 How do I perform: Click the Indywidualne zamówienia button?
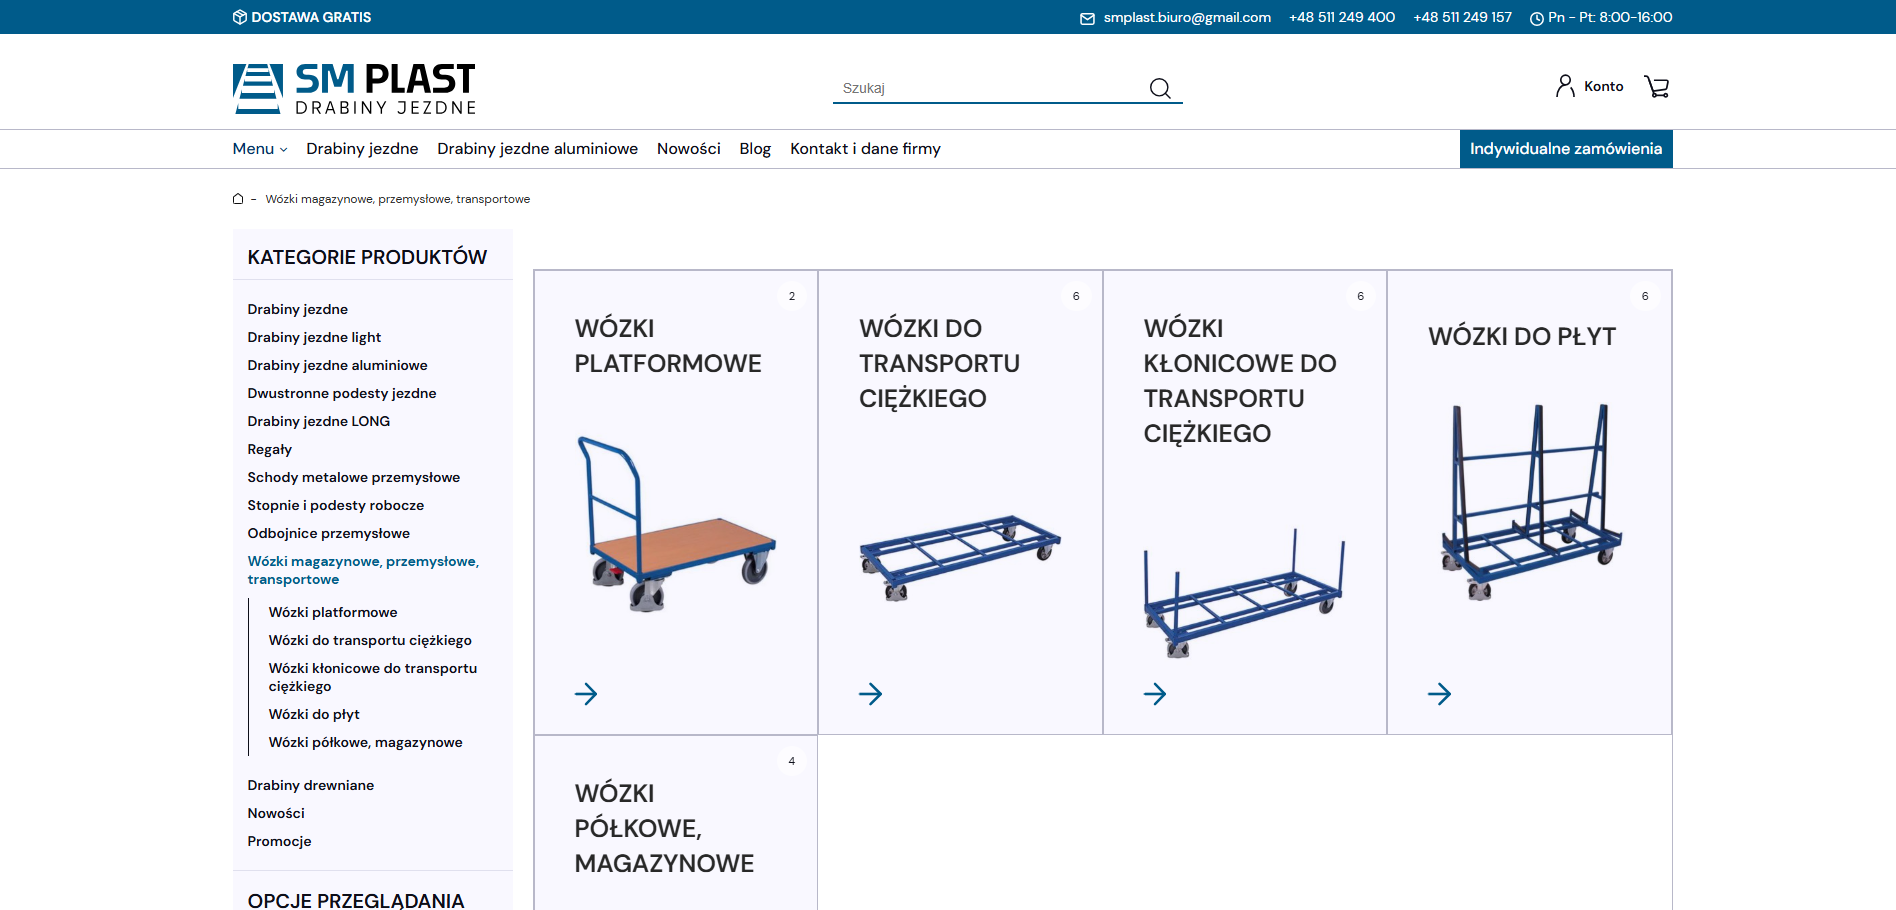[1565, 148]
